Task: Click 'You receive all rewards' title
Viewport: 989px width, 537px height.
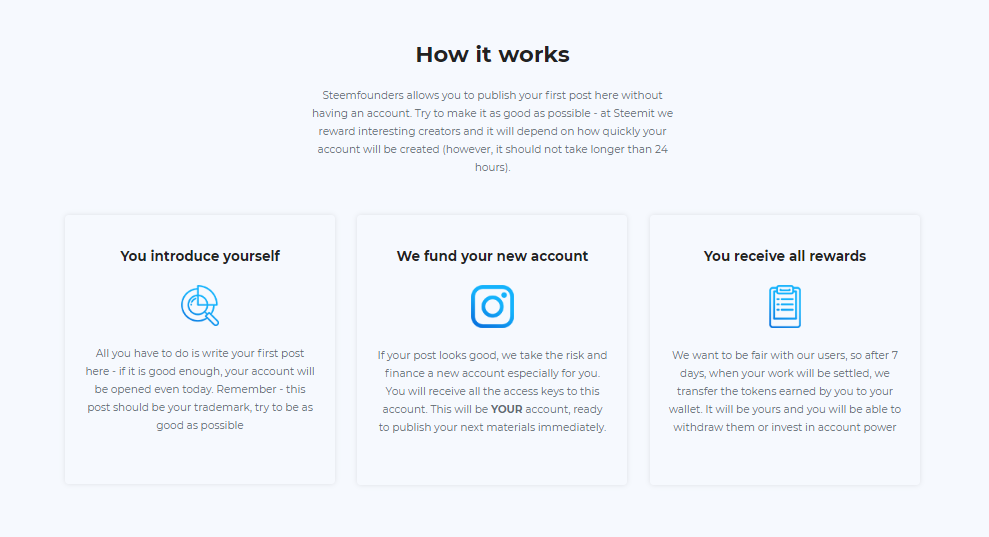Action: point(785,256)
